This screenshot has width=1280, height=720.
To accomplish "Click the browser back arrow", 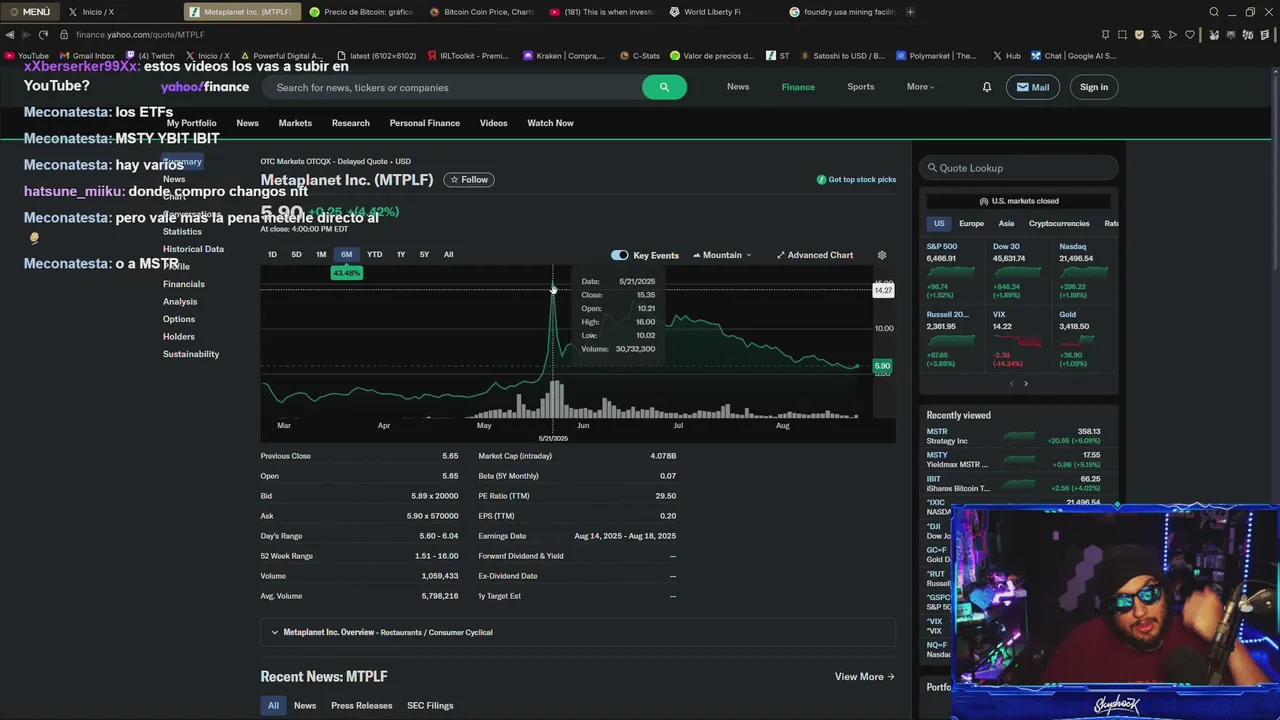I will tap(10, 35).
